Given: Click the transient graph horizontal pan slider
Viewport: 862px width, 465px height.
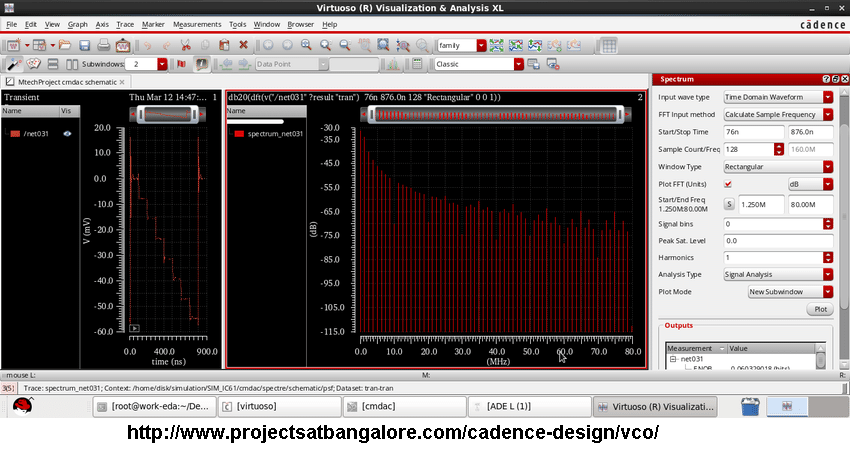Looking at the screenshot, I should (x=168, y=114).
